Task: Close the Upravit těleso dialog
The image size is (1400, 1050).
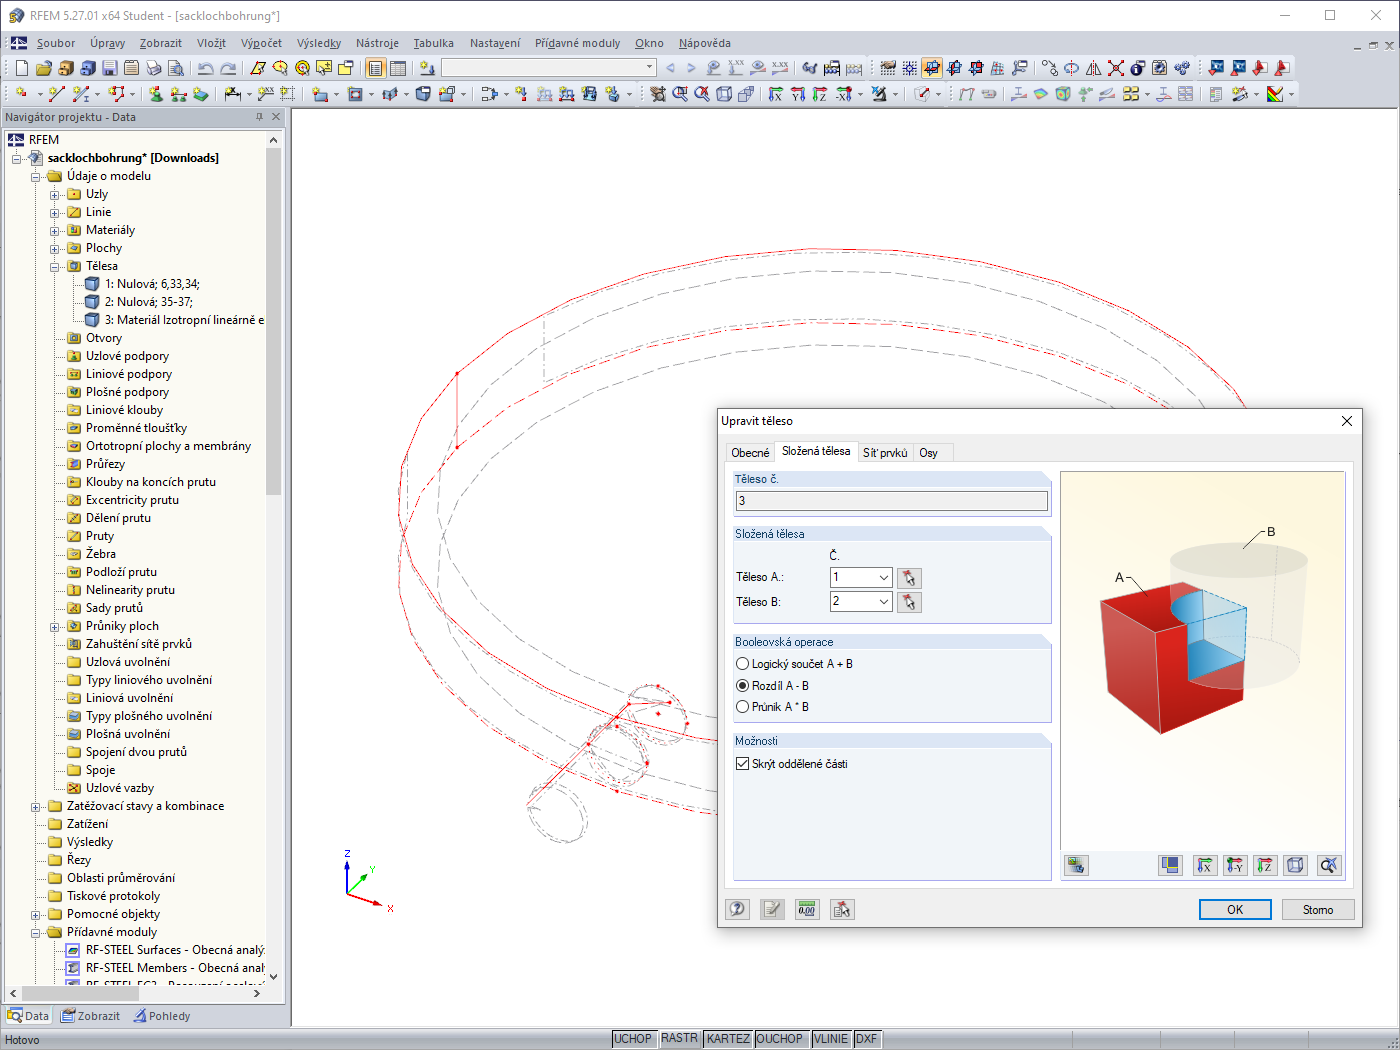Action: (1347, 421)
